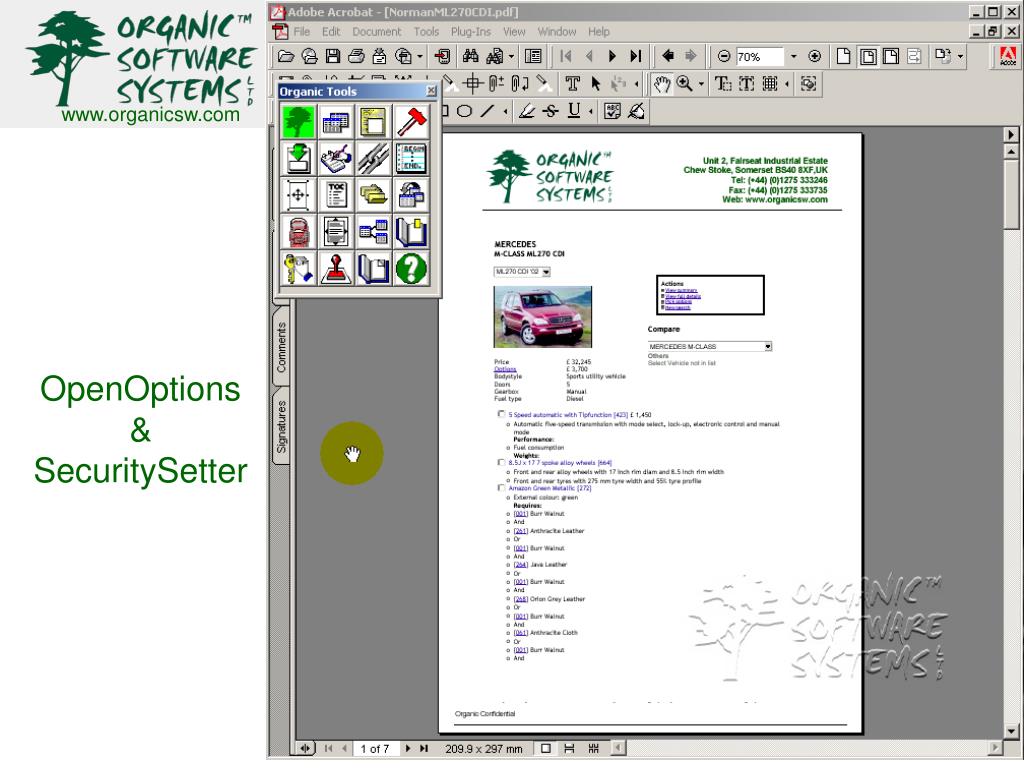Click the Begin/End notepad icon in Organic Tools

pos(411,158)
